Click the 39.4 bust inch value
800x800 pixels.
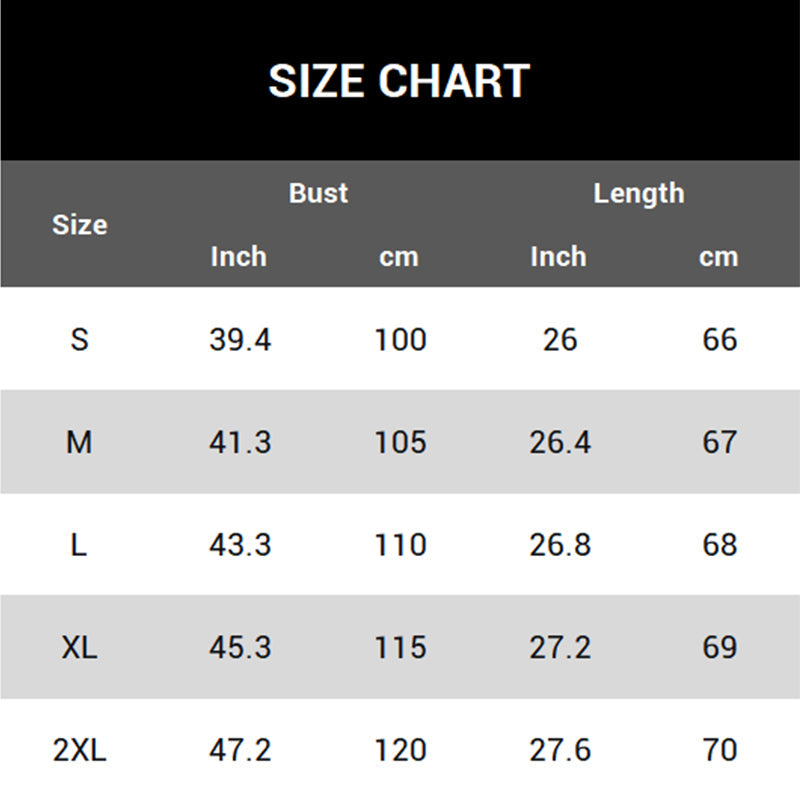pos(240,340)
